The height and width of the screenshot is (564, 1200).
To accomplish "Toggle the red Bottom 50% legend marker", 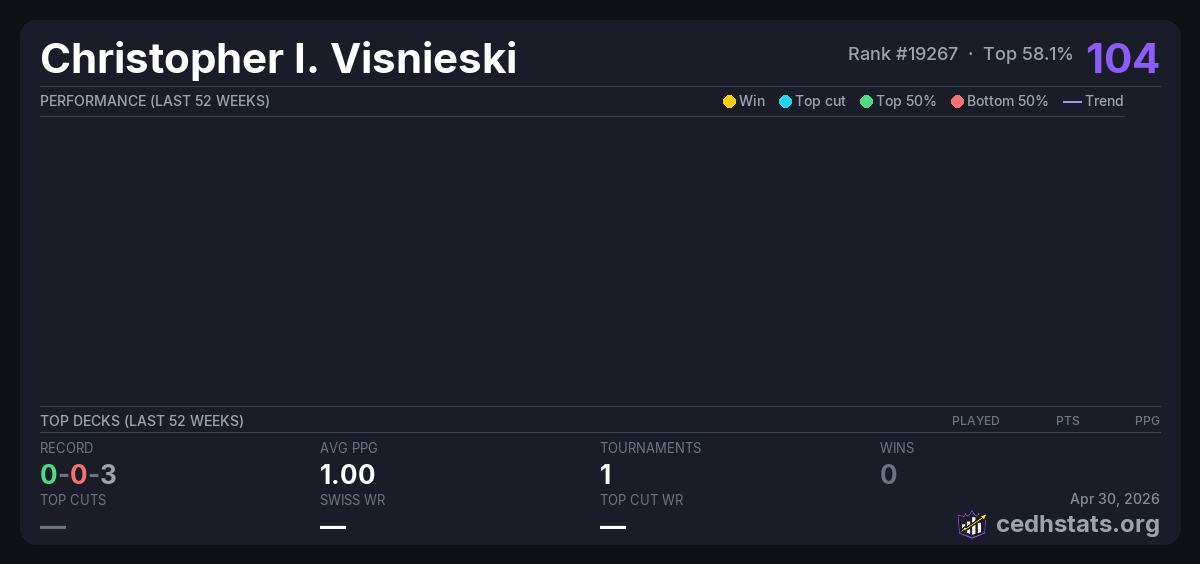I will (x=957, y=101).
